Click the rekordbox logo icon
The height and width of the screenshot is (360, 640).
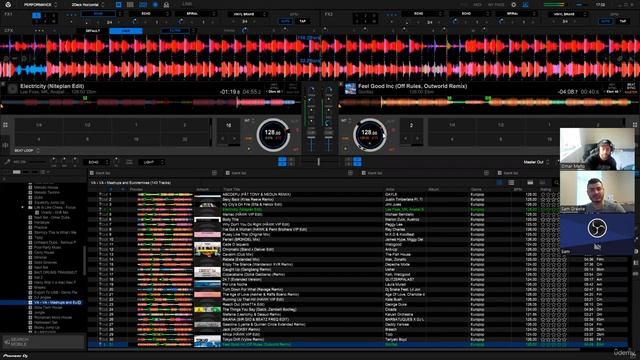pyautogui.click(x=8, y=4)
